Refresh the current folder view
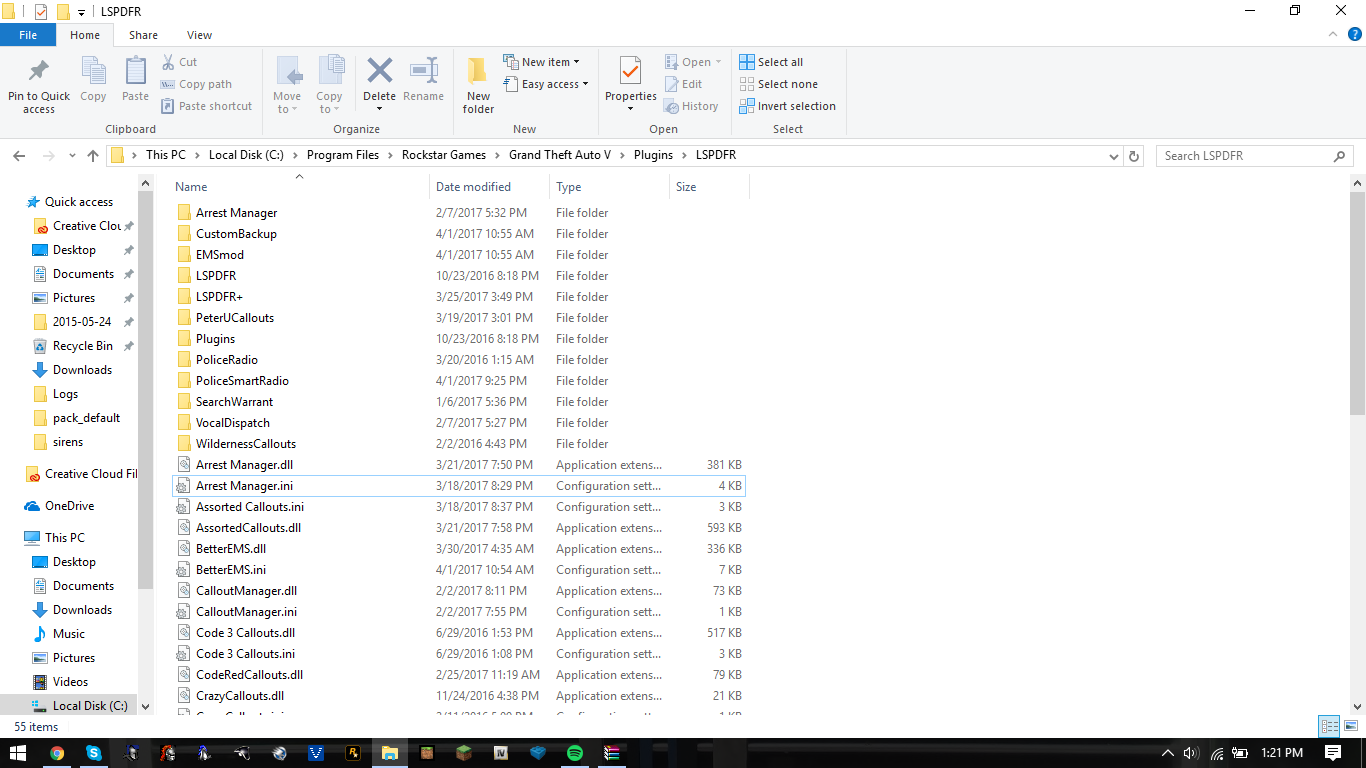 (x=1134, y=156)
